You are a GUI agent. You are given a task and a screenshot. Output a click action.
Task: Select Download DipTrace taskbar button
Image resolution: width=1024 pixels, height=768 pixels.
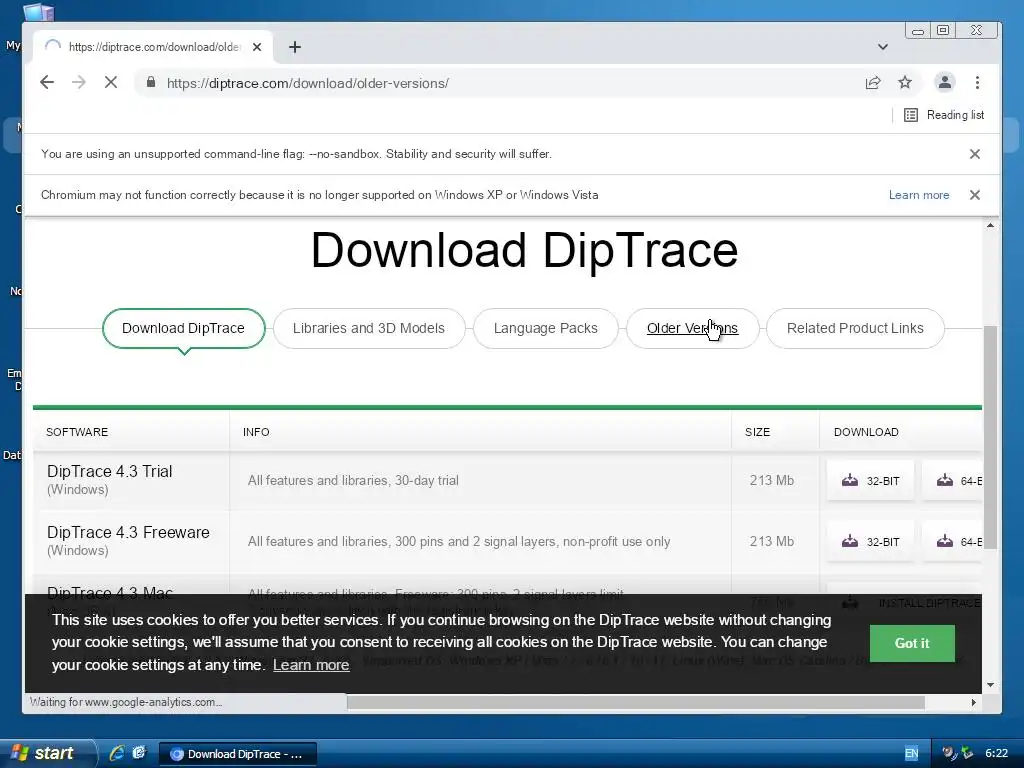238,754
